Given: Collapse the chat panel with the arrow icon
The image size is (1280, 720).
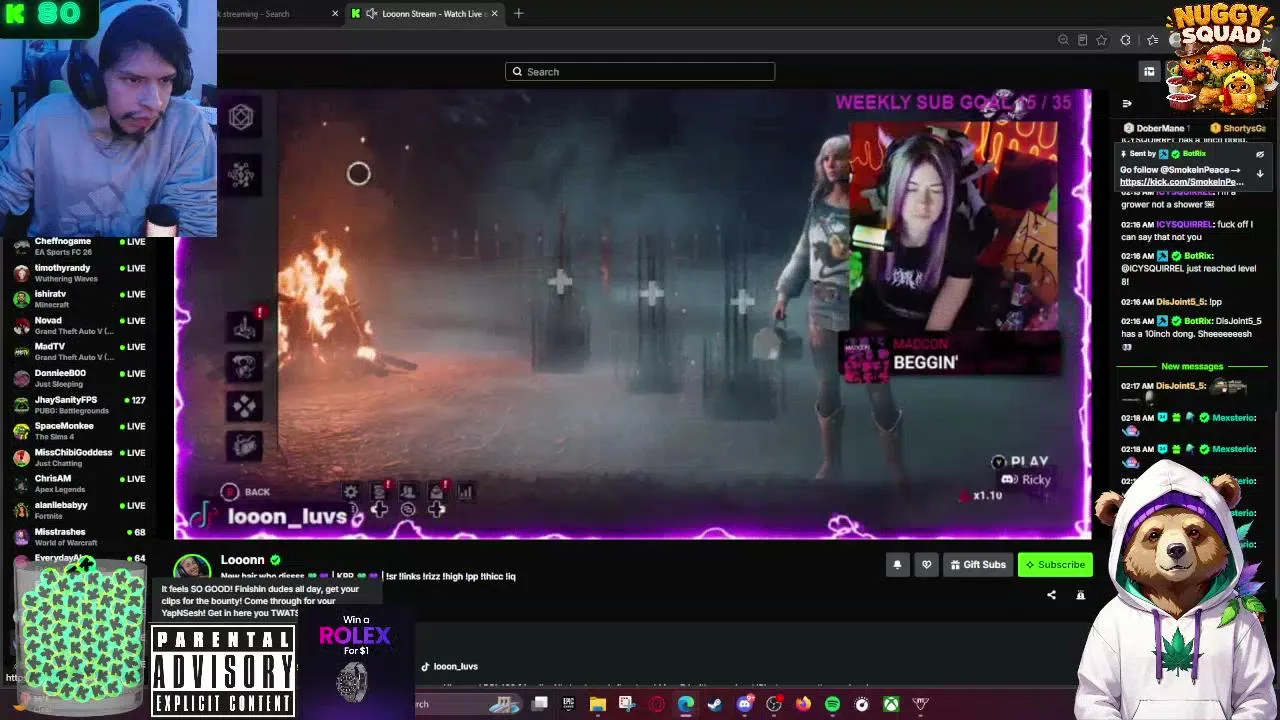Looking at the screenshot, I should point(1127,103).
